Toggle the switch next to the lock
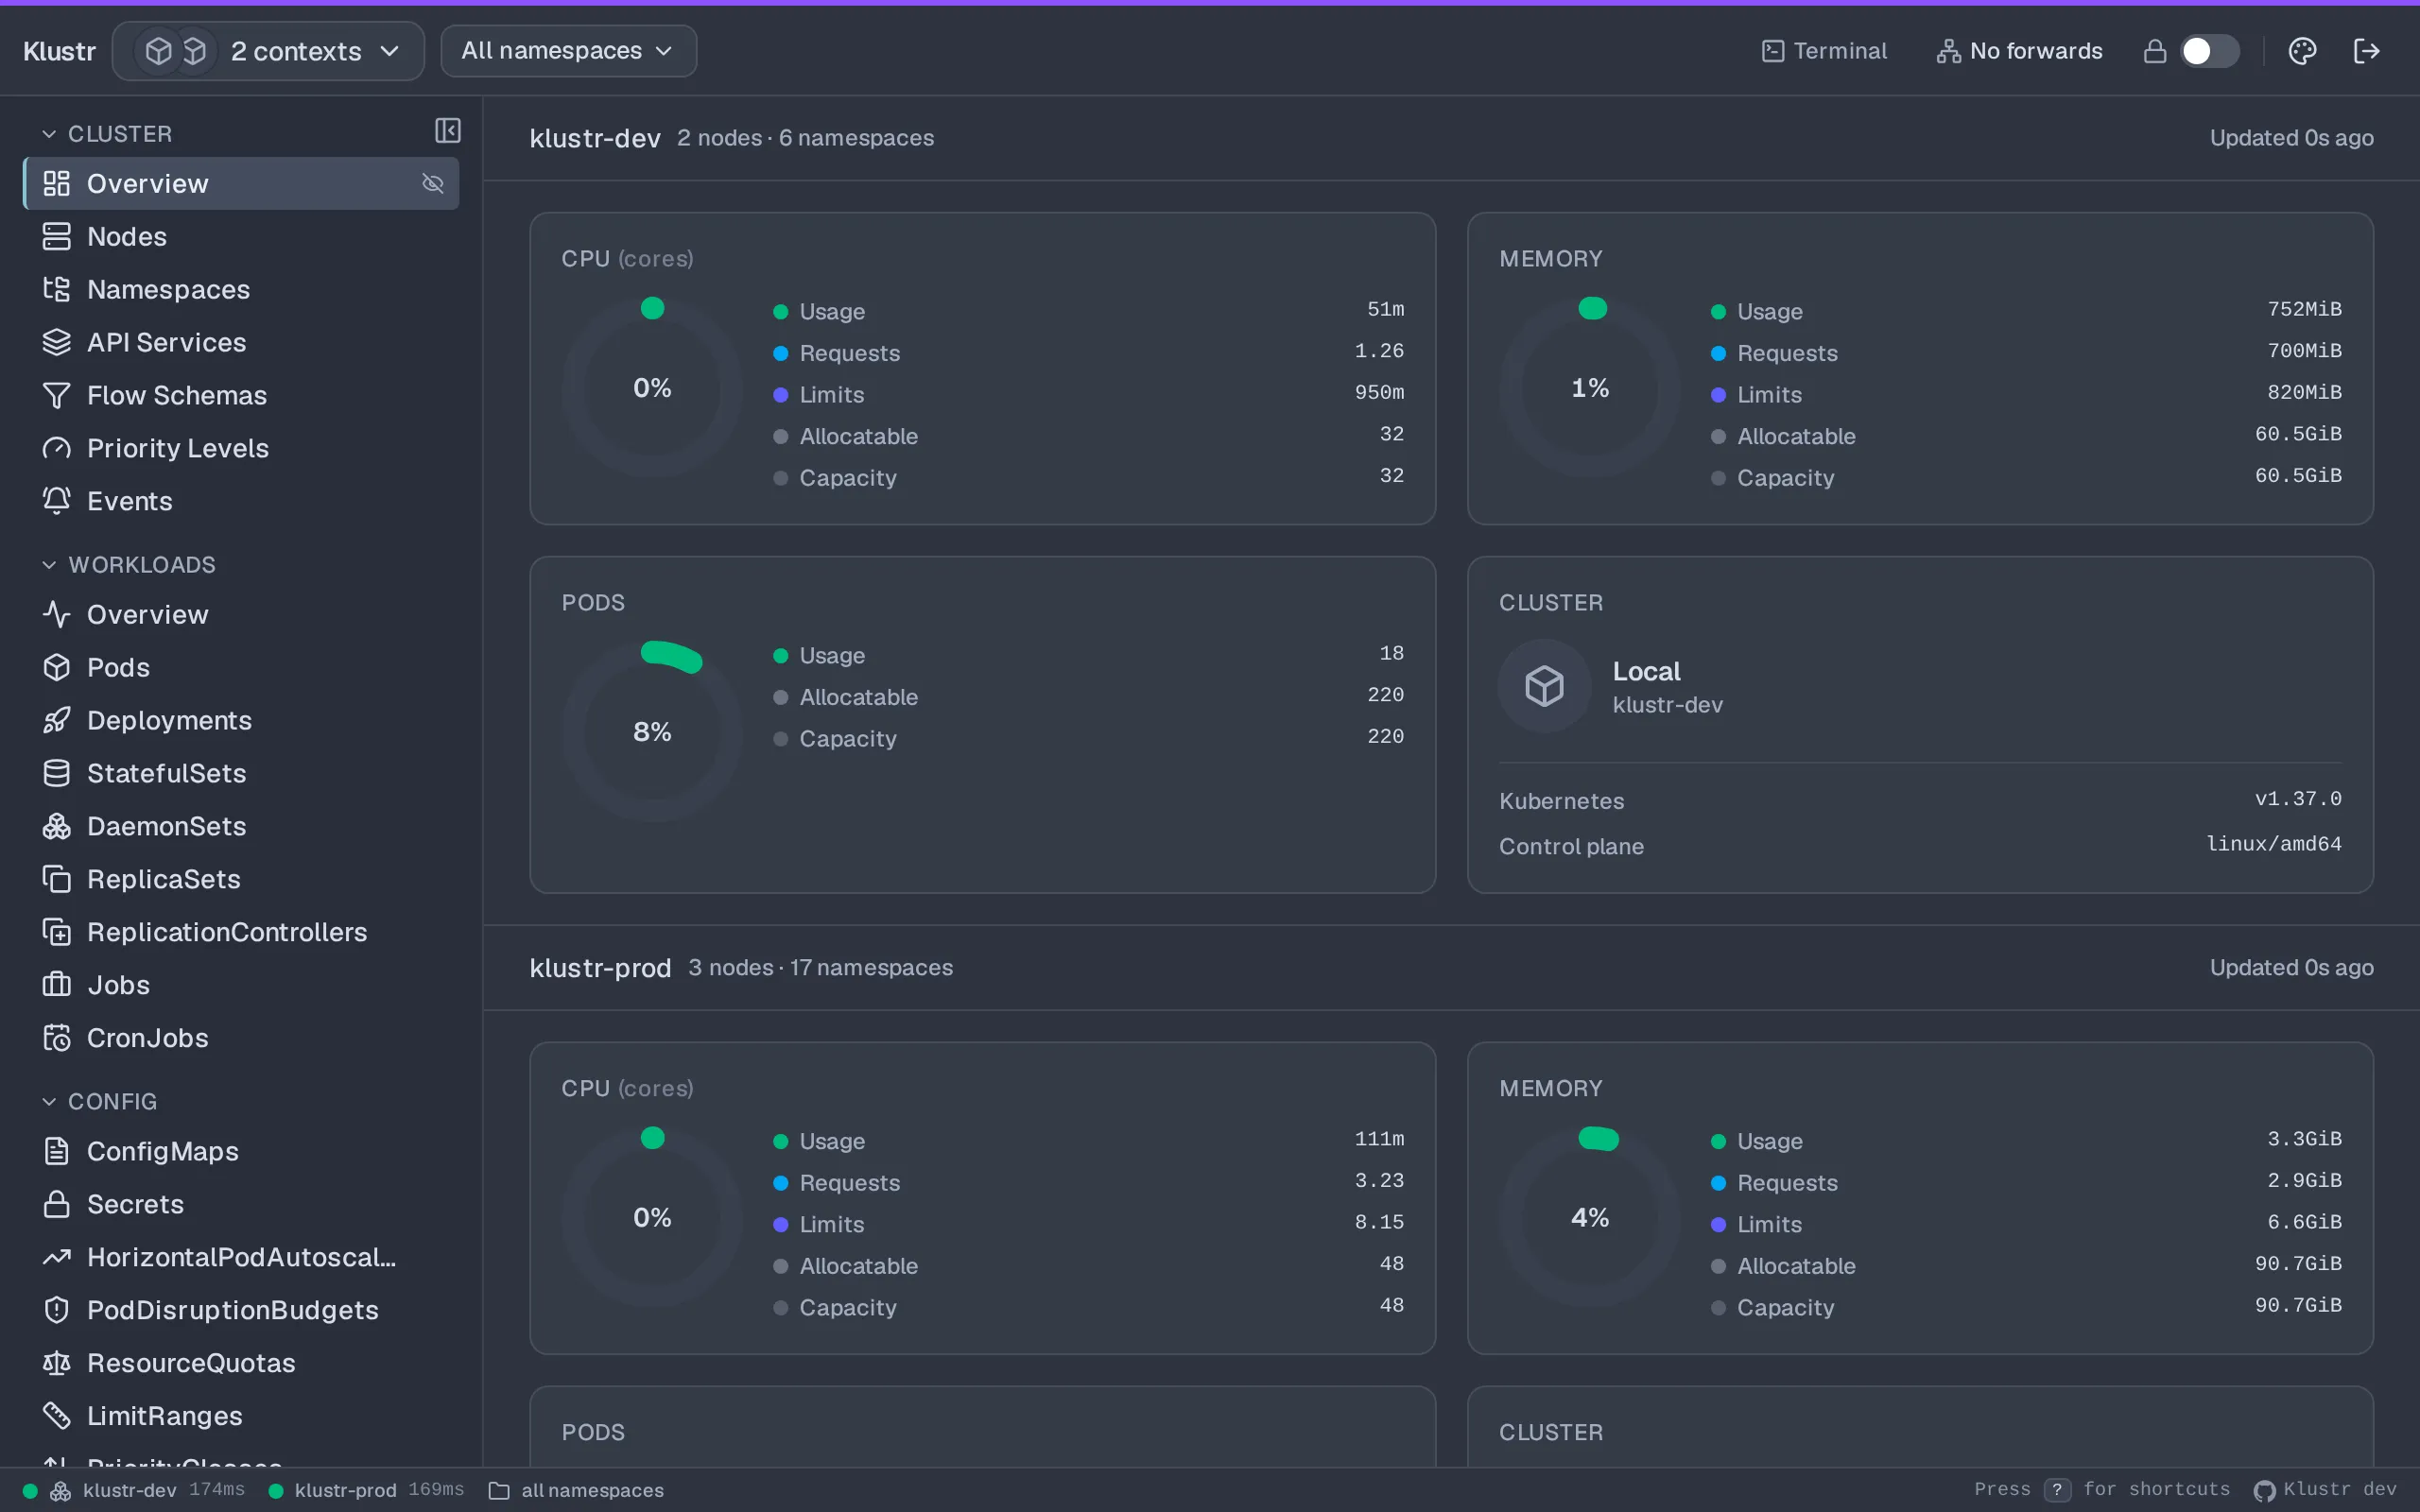This screenshot has width=2420, height=1512. [x=2210, y=51]
